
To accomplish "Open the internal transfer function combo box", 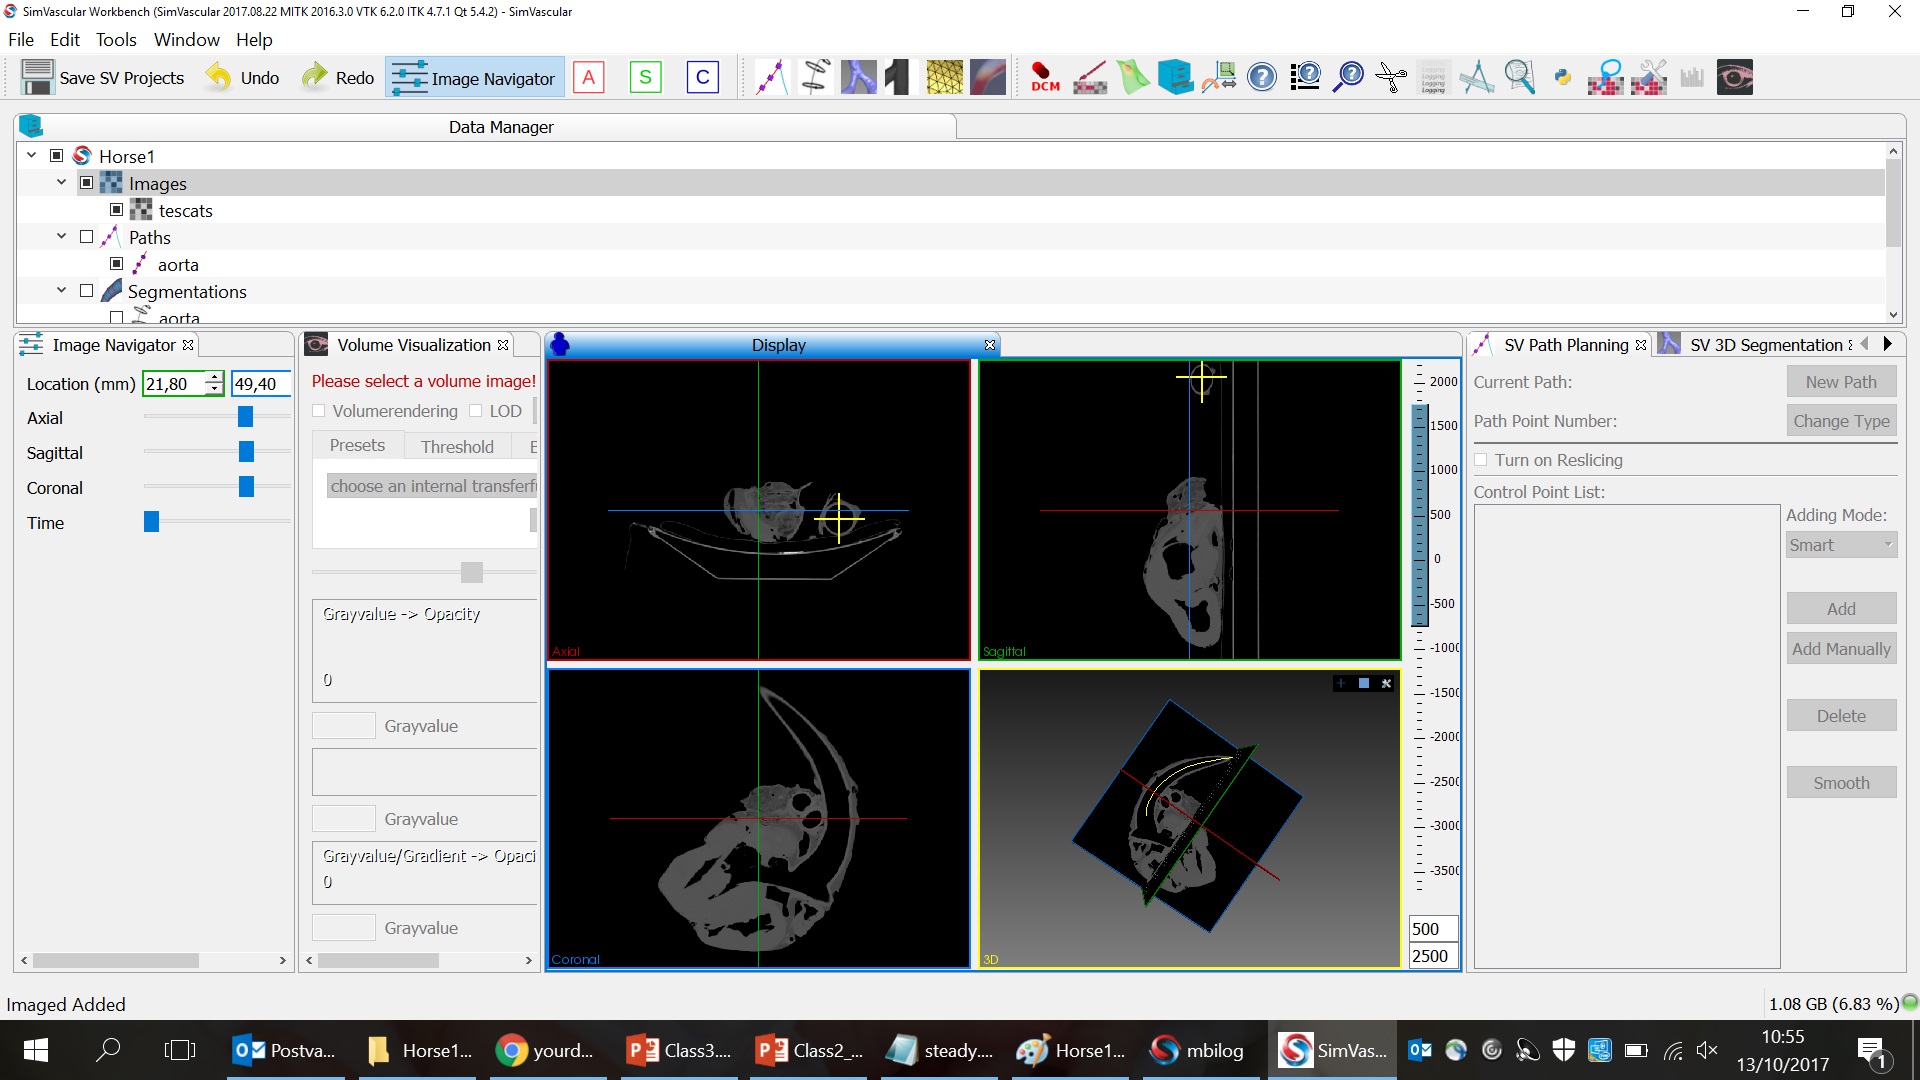I will point(432,486).
